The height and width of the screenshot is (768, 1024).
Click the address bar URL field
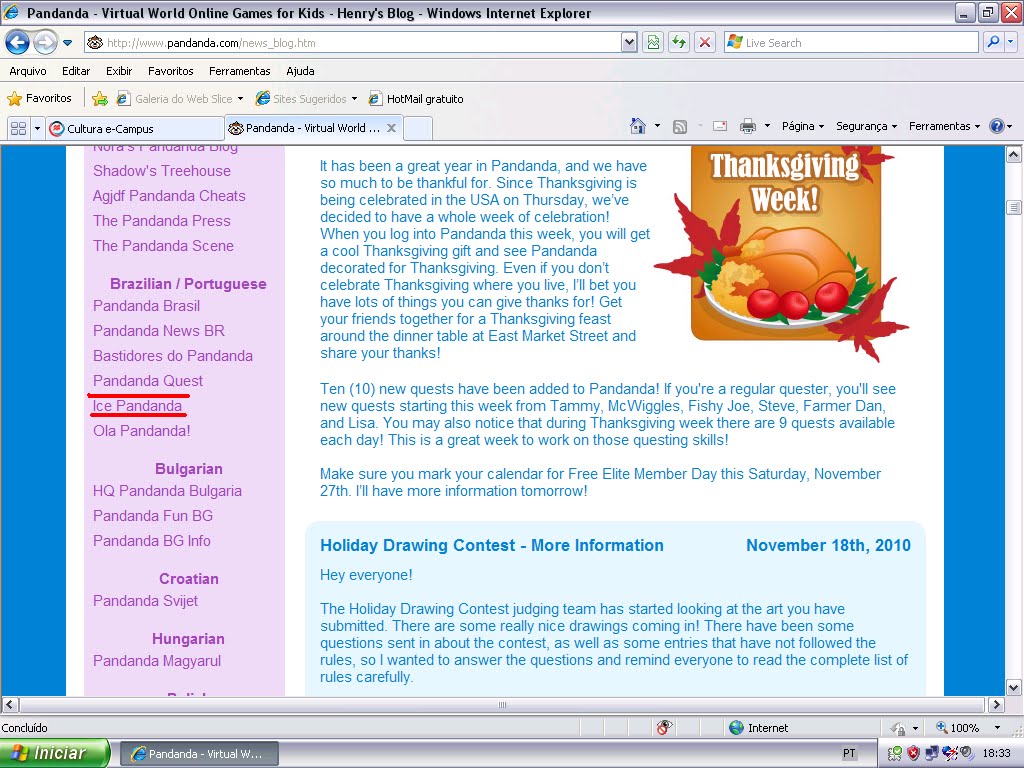click(x=353, y=43)
